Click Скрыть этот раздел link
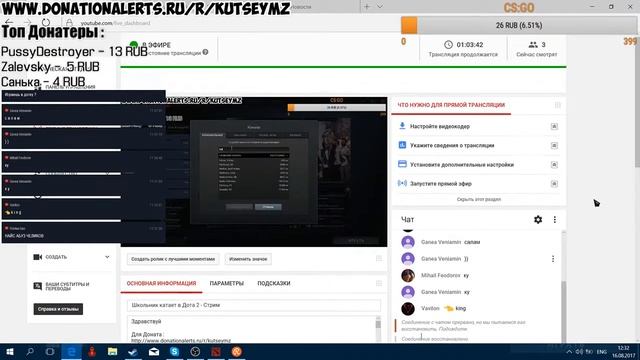640x360 pixels. click(x=478, y=199)
